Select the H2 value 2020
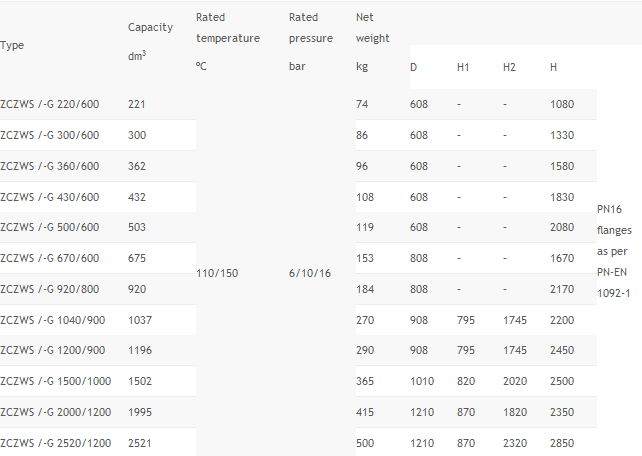The image size is (642, 456). tap(516, 382)
